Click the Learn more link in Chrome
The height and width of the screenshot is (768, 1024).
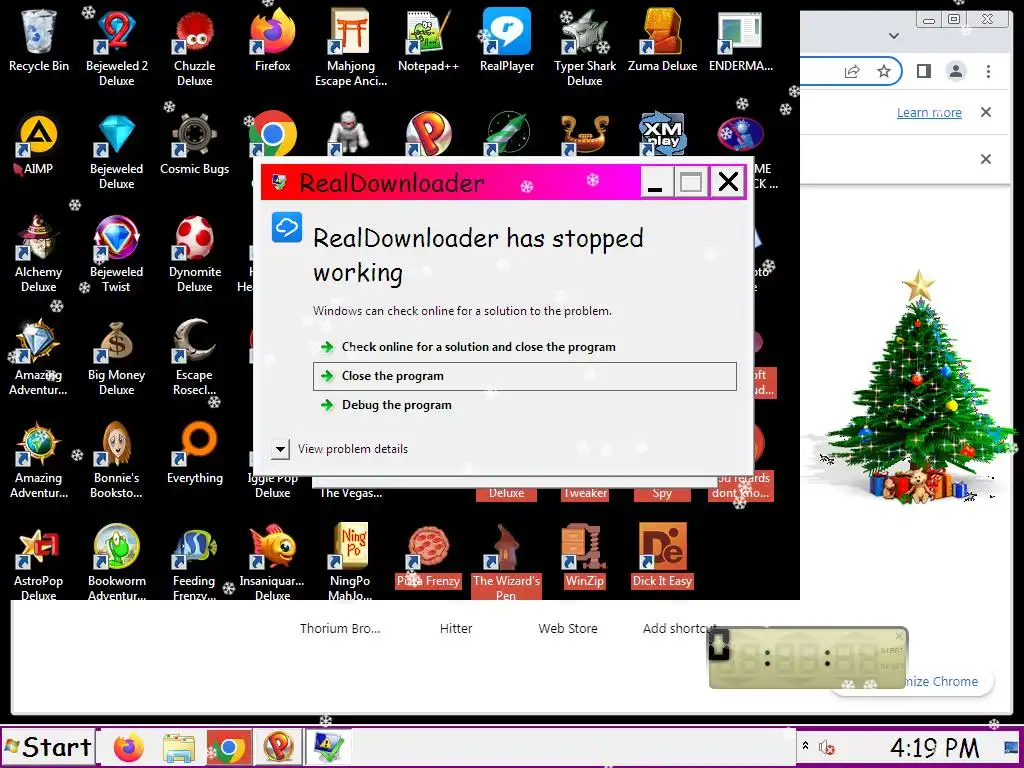click(x=929, y=112)
